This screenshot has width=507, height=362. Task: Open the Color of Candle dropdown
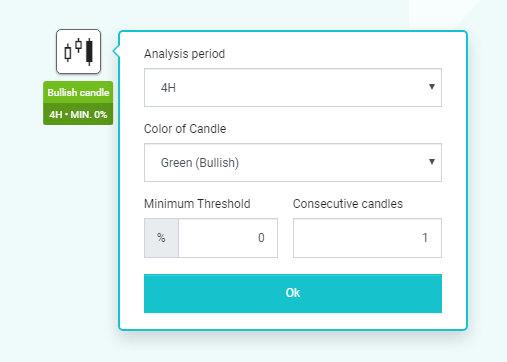pos(293,163)
